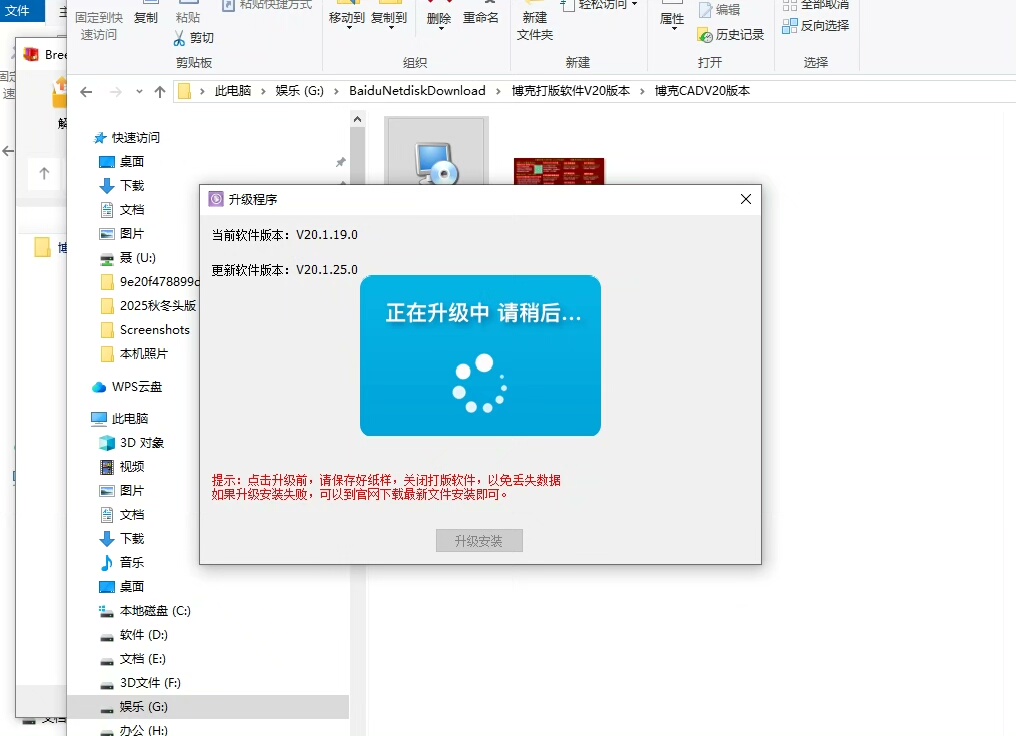The height and width of the screenshot is (736, 1016).
Task: Expand the chevron after 娱乐 (G:) in breadcrumb
Action: (x=336, y=91)
